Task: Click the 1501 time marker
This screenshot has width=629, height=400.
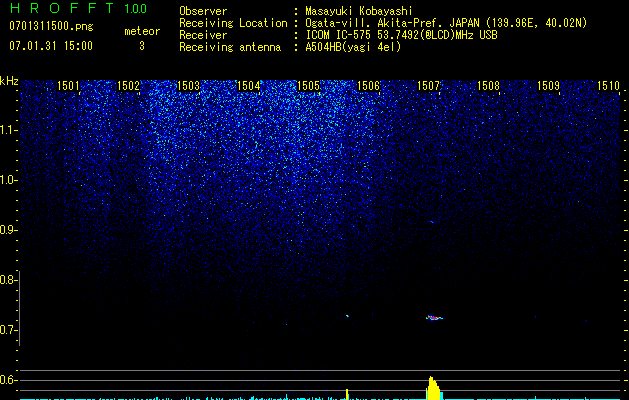Action: 68,86
